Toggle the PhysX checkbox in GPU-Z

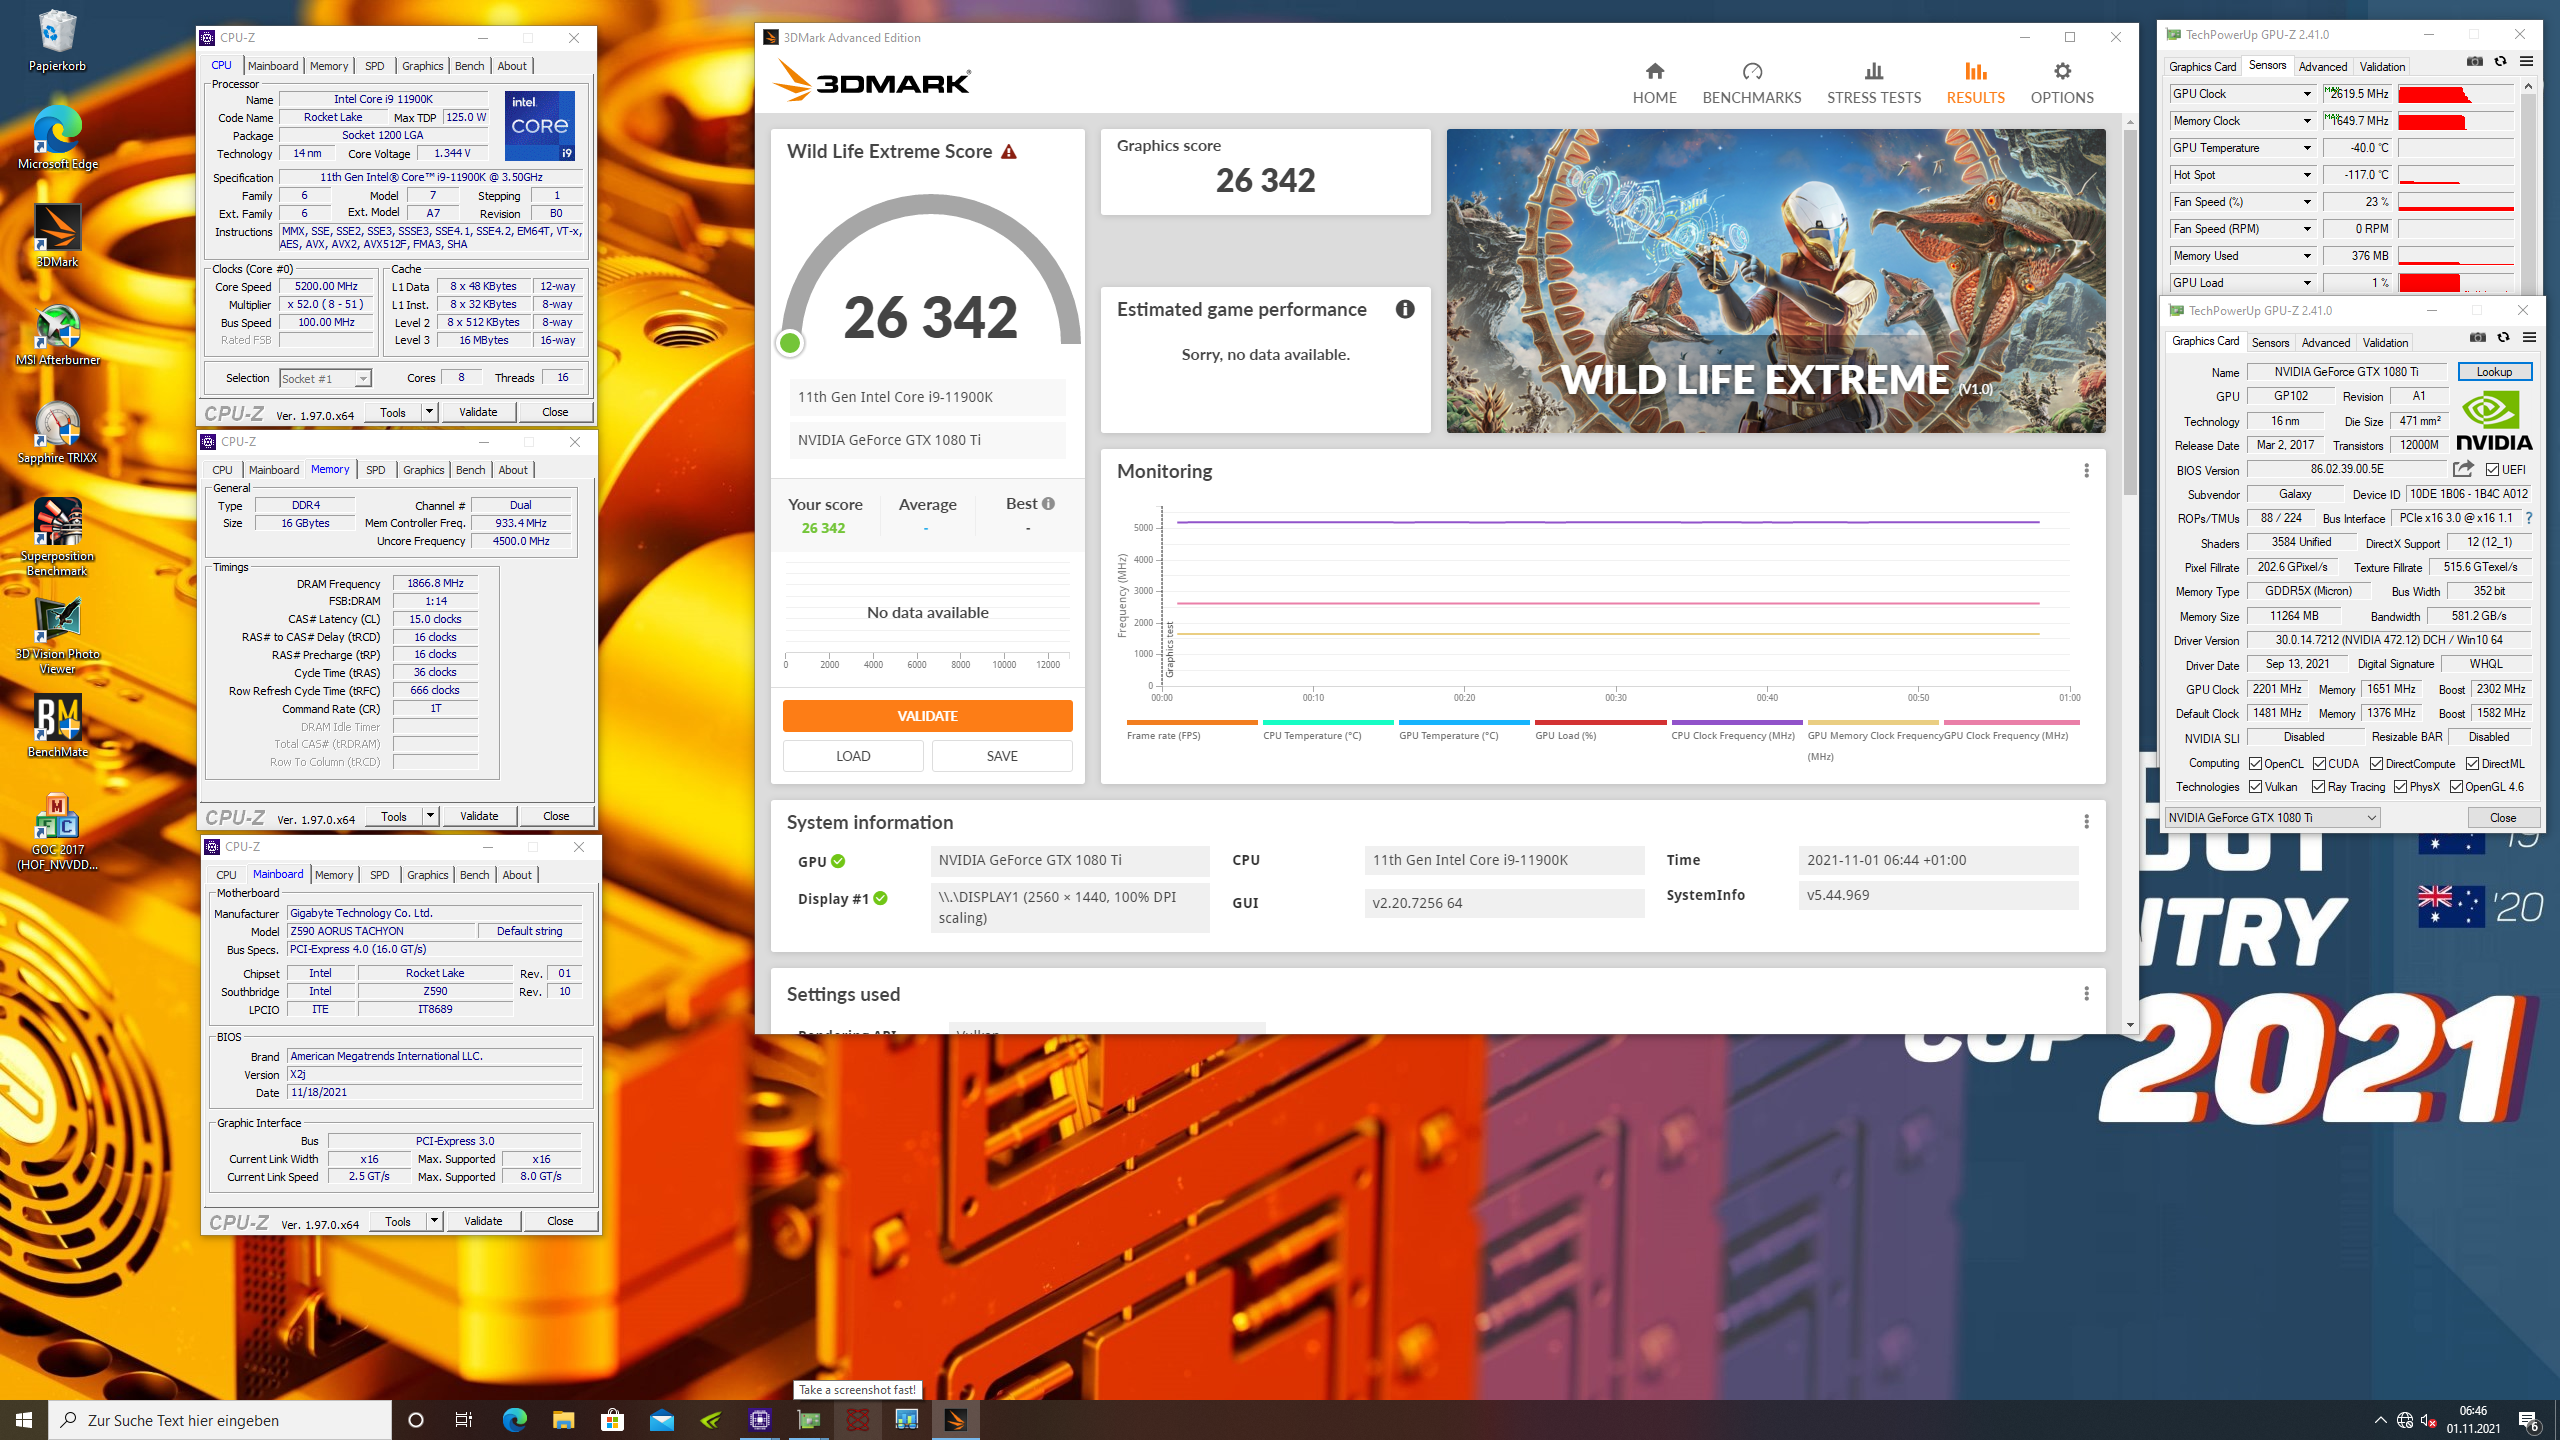(x=2400, y=787)
